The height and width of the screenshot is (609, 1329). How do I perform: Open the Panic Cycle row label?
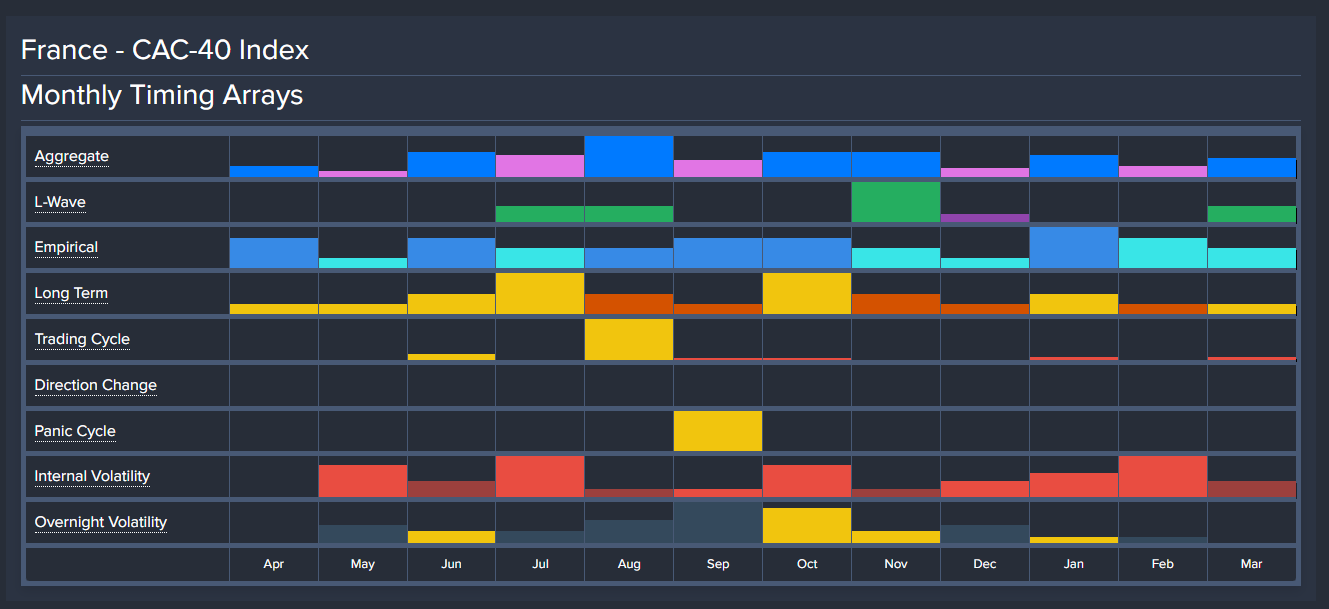click(75, 431)
